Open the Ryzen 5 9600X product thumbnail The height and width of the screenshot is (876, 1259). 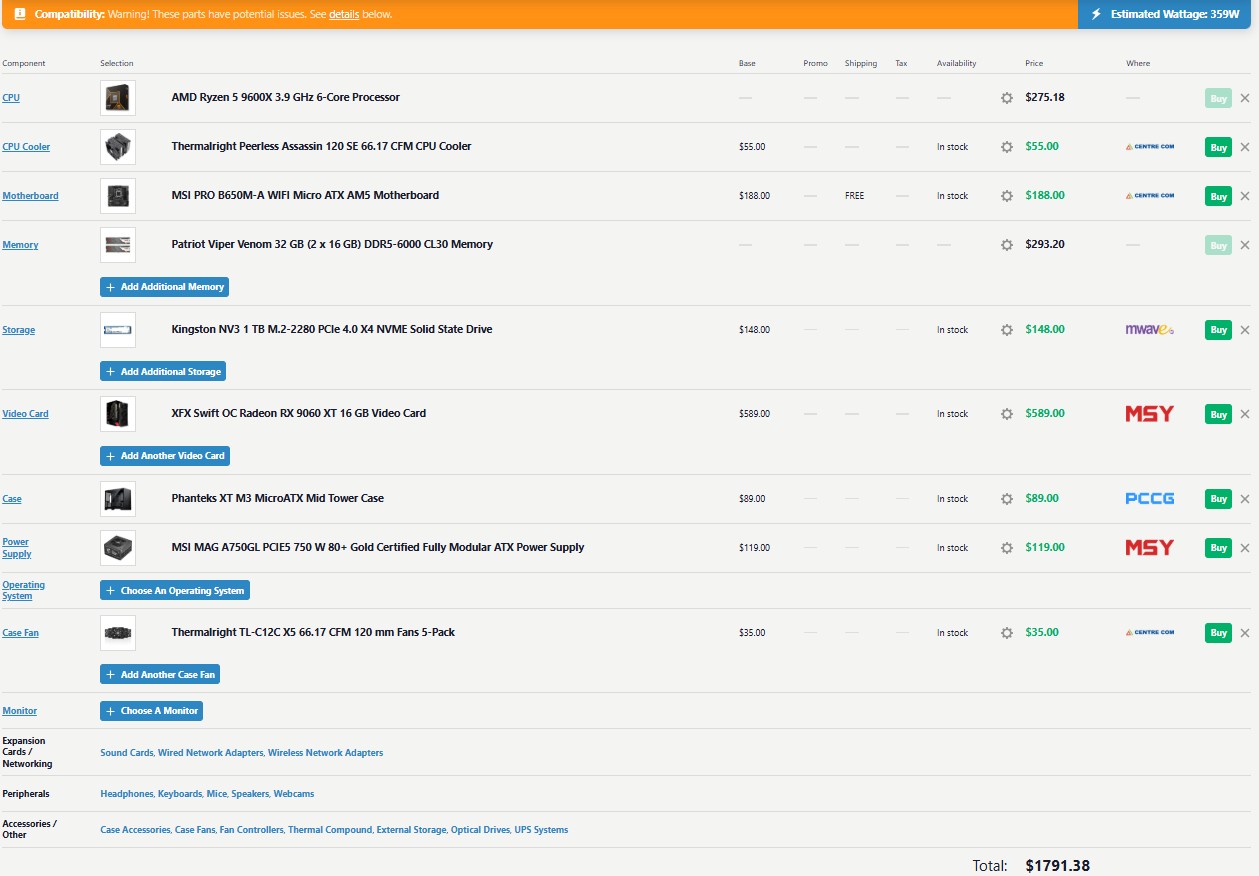[x=118, y=98]
